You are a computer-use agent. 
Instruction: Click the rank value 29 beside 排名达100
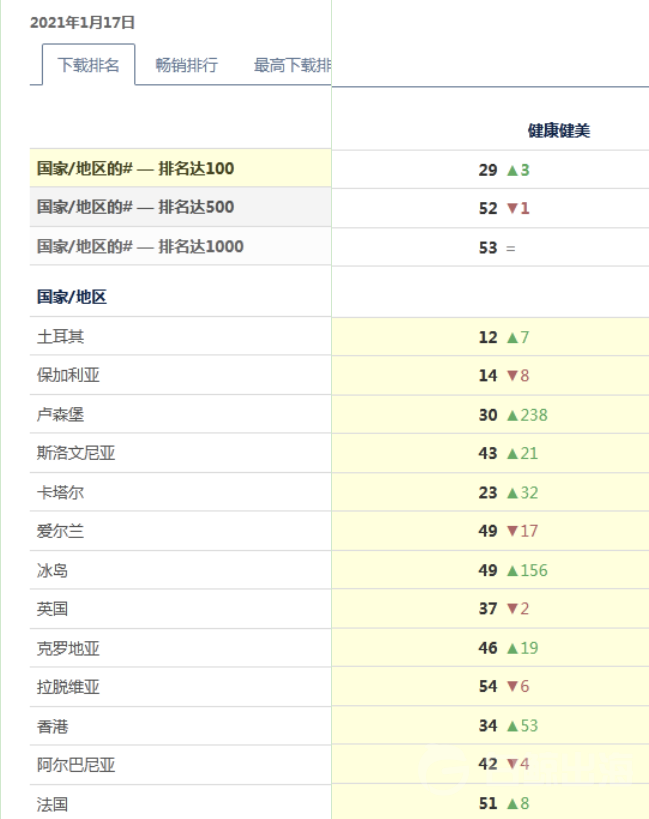(488, 169)
